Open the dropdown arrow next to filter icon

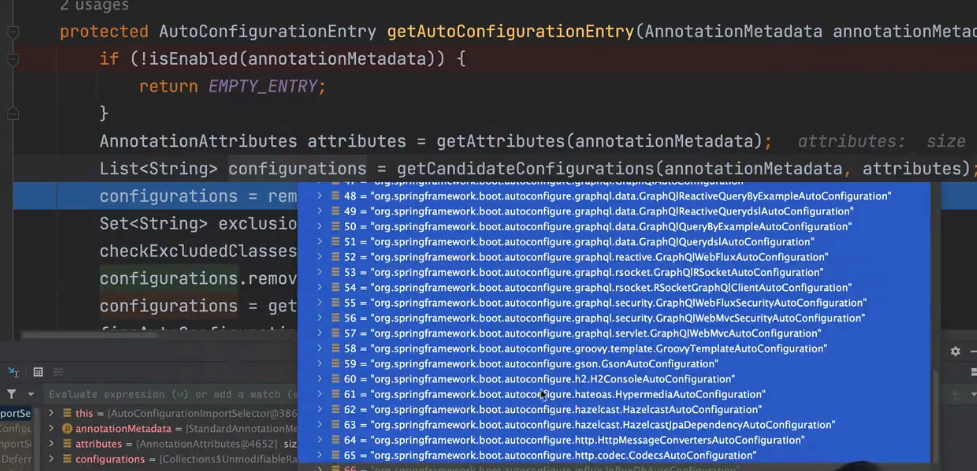pyautogui.click(x=31, y=394)
